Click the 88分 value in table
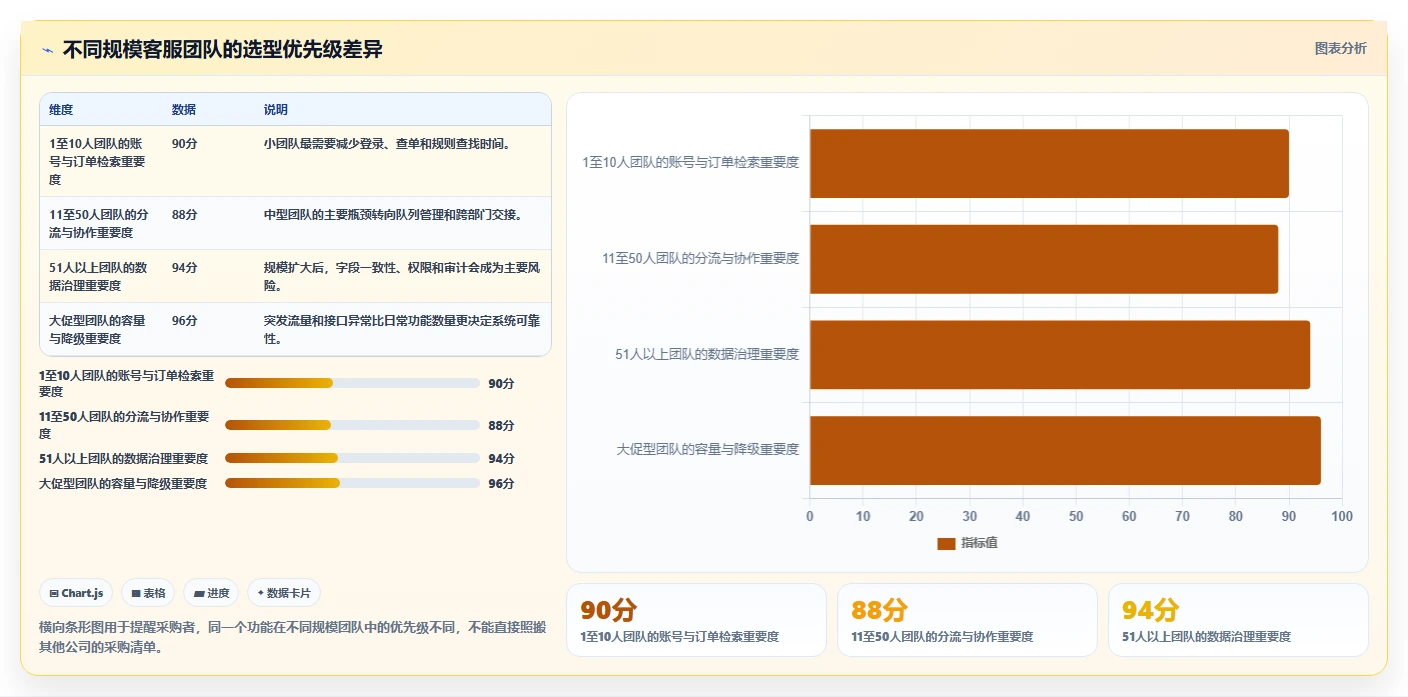 185,215
